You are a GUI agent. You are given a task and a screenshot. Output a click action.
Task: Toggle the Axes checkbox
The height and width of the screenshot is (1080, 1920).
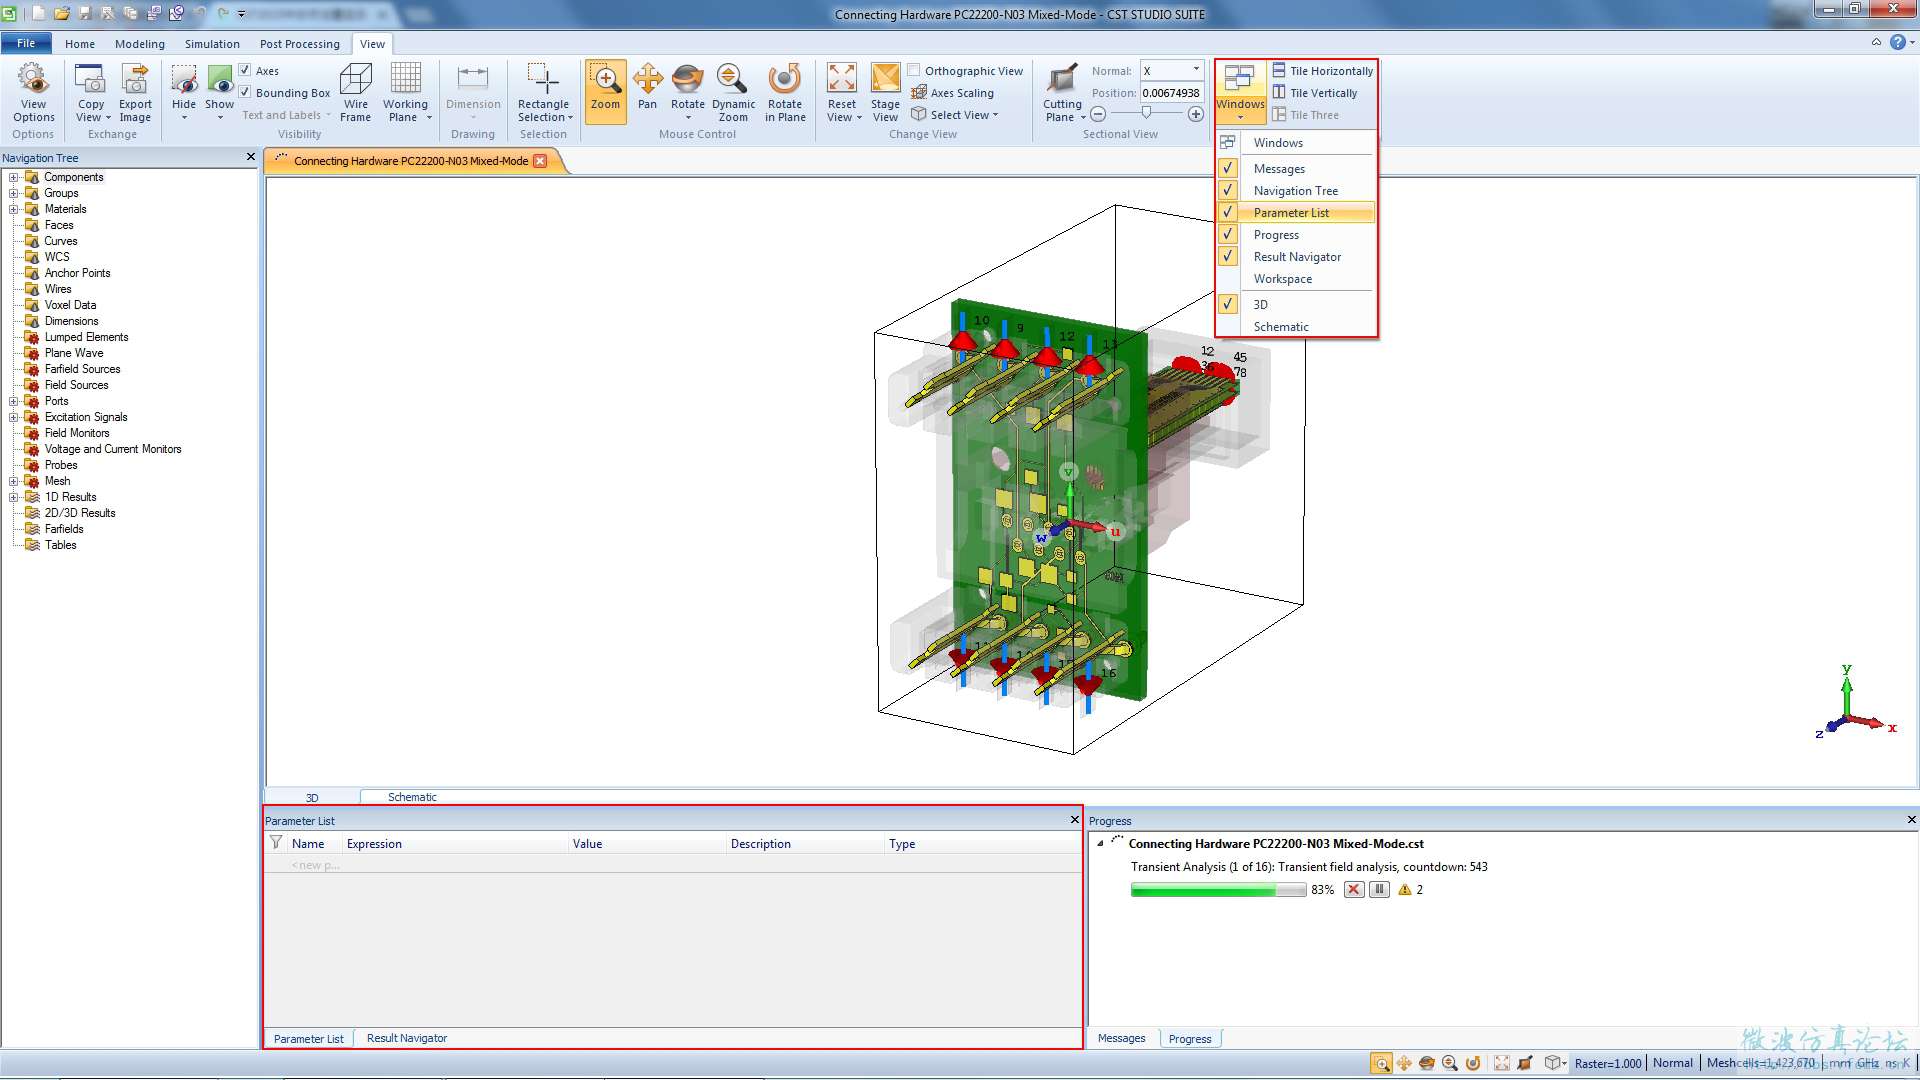245,70
